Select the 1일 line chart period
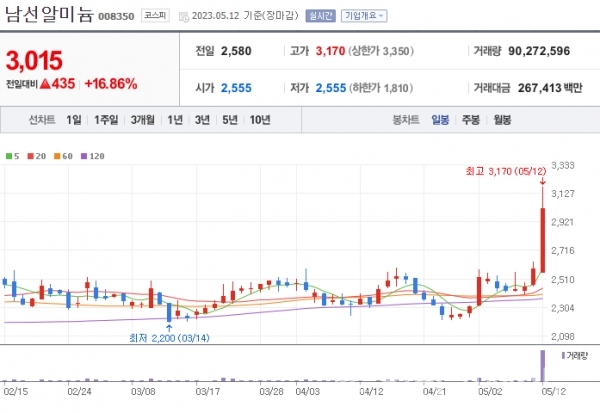 [x=74, y=120]
